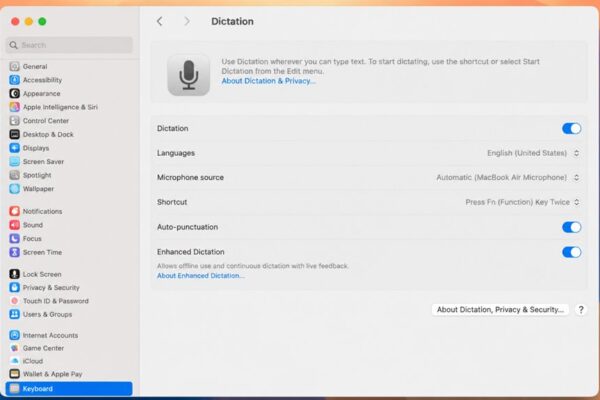Open General settings icon in sidebar
This screenshot has width=600, height=400.
[15, 66]
